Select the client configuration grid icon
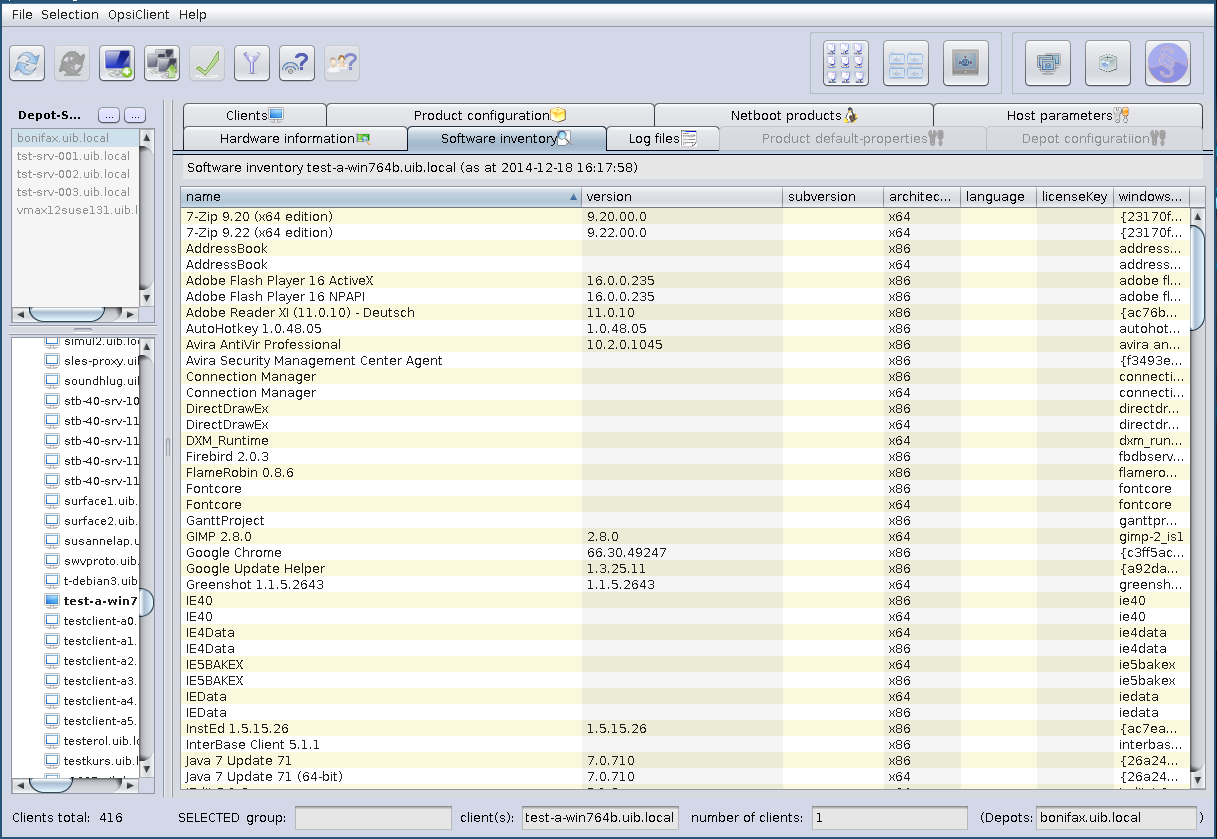The image size is (1217, 839). pos(845,63)
